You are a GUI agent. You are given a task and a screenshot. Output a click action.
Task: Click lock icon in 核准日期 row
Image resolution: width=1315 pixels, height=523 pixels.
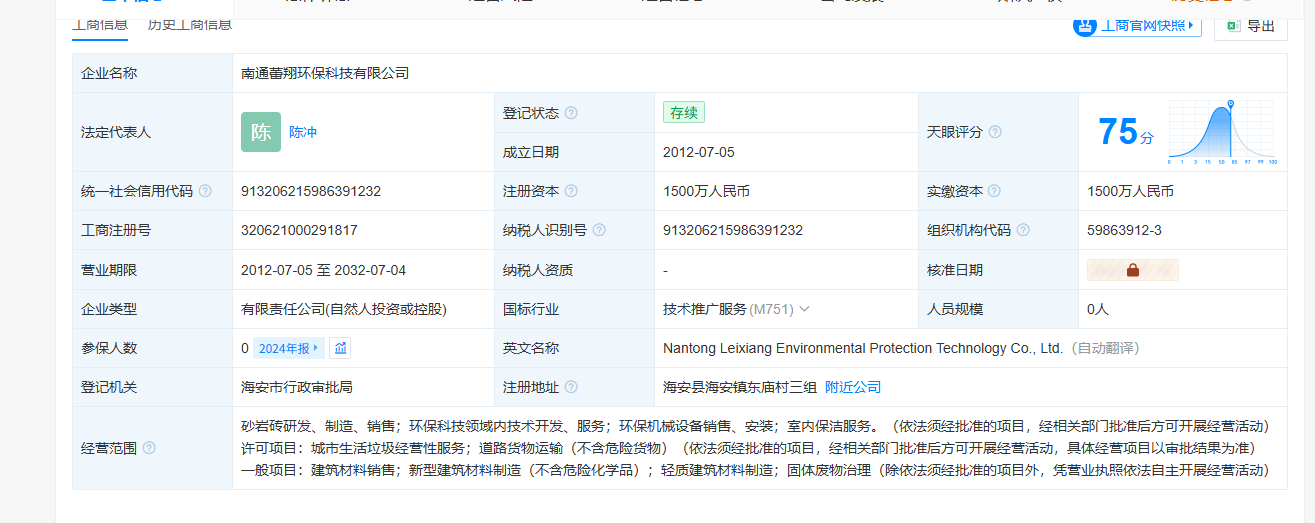coord(1133,270)
